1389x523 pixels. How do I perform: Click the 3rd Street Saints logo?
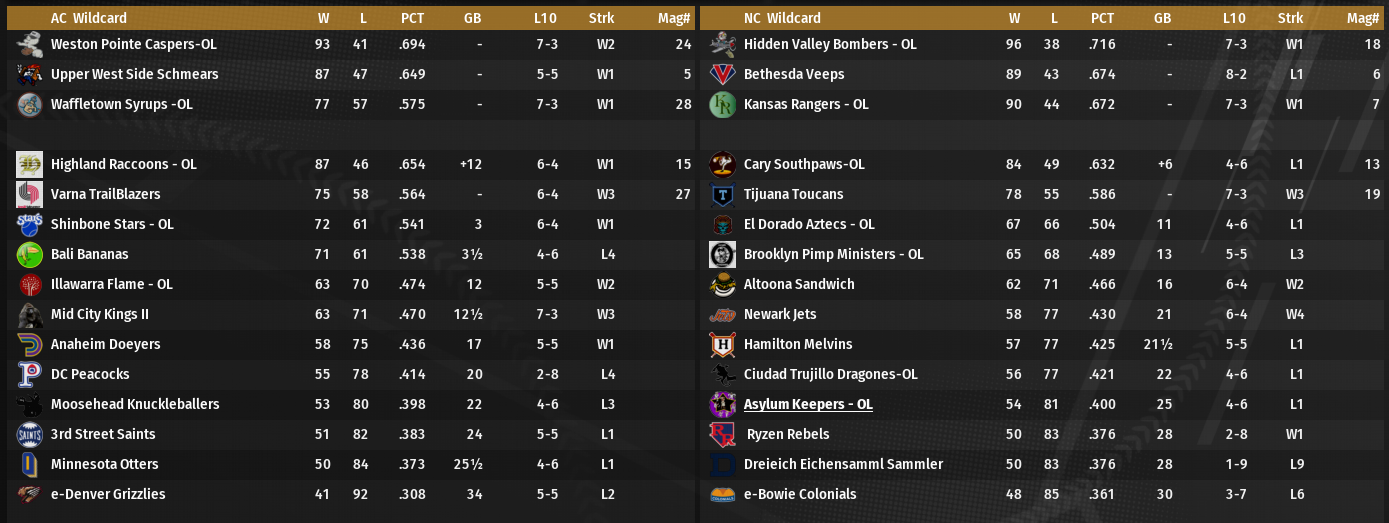point(29,434)
